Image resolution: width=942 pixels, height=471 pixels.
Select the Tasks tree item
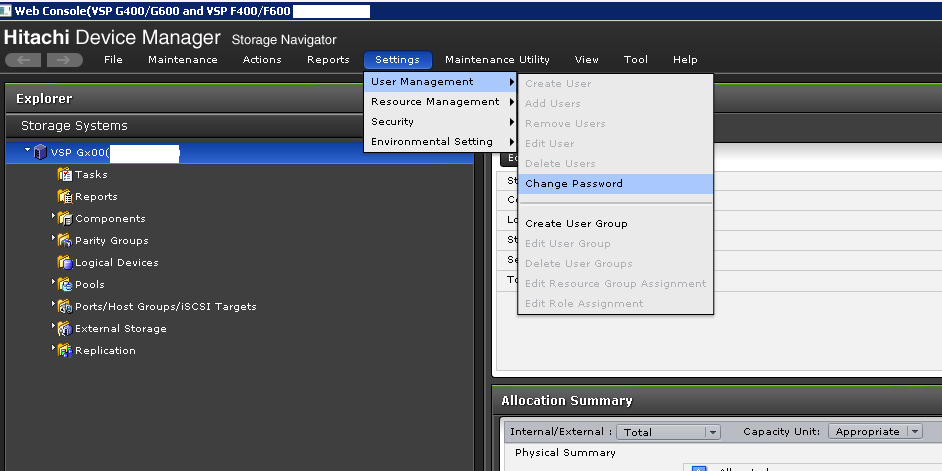coord(91,174)
